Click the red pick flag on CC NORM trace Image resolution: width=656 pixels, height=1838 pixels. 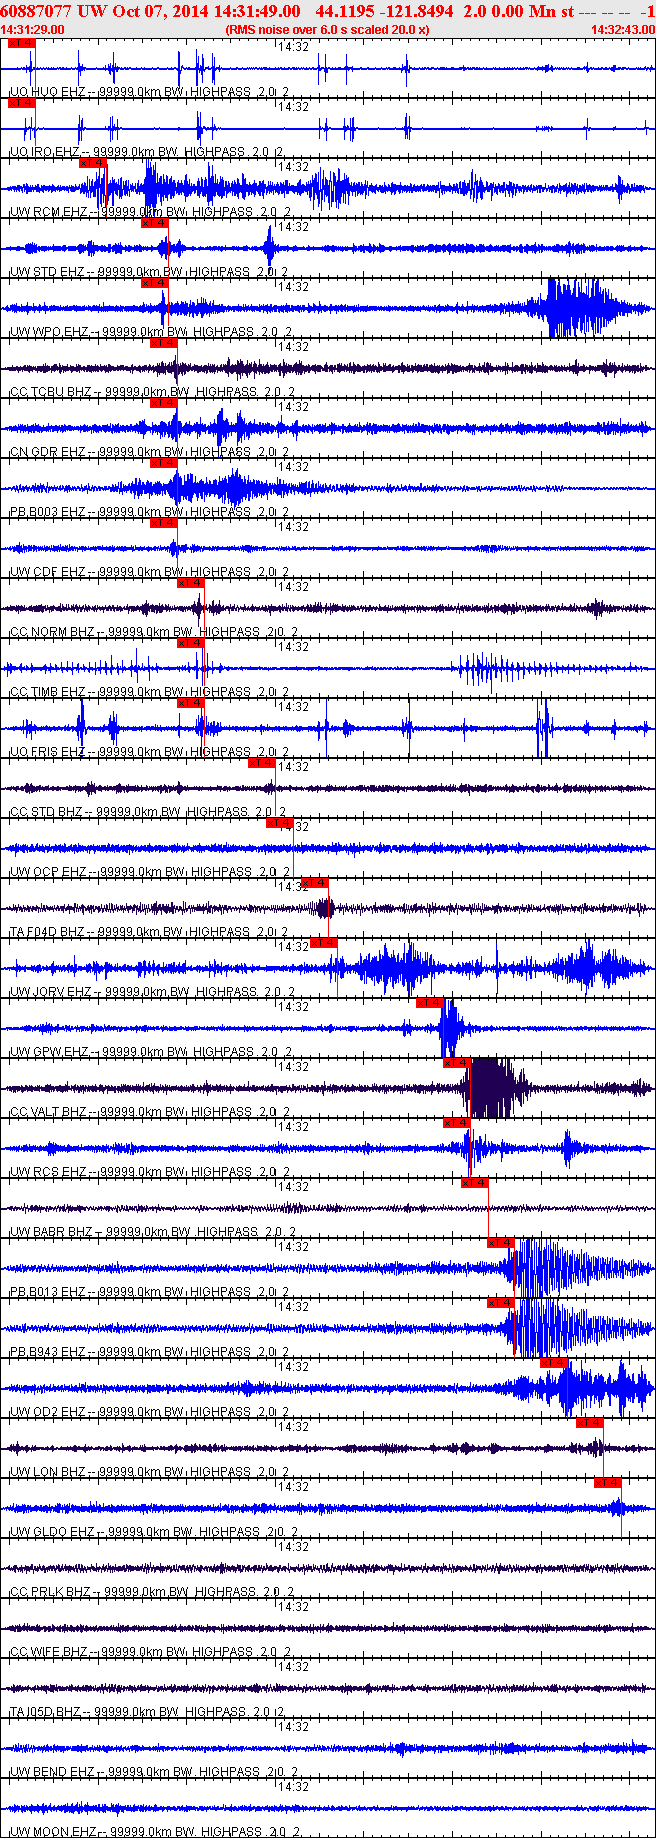coord(190,583)
